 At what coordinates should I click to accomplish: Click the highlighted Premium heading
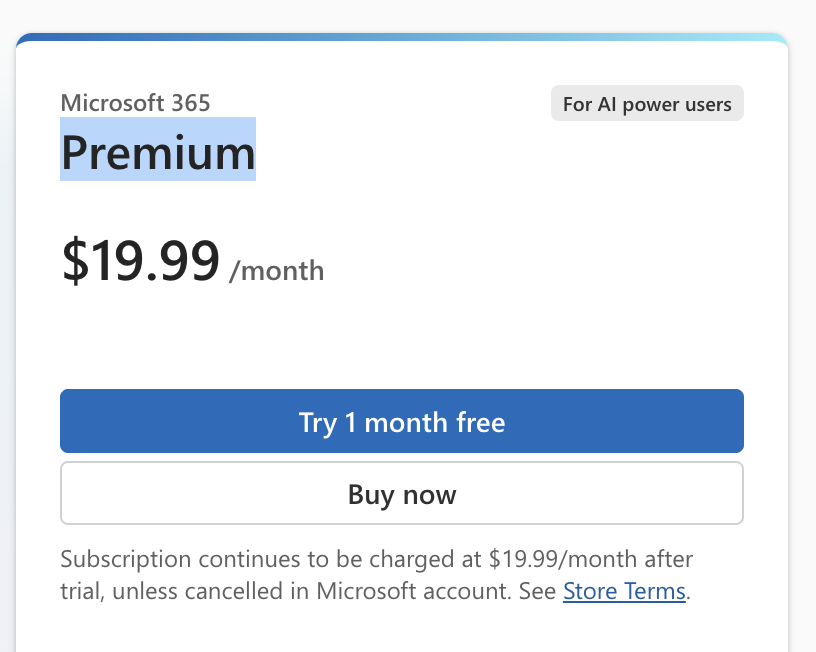point(158,152)
